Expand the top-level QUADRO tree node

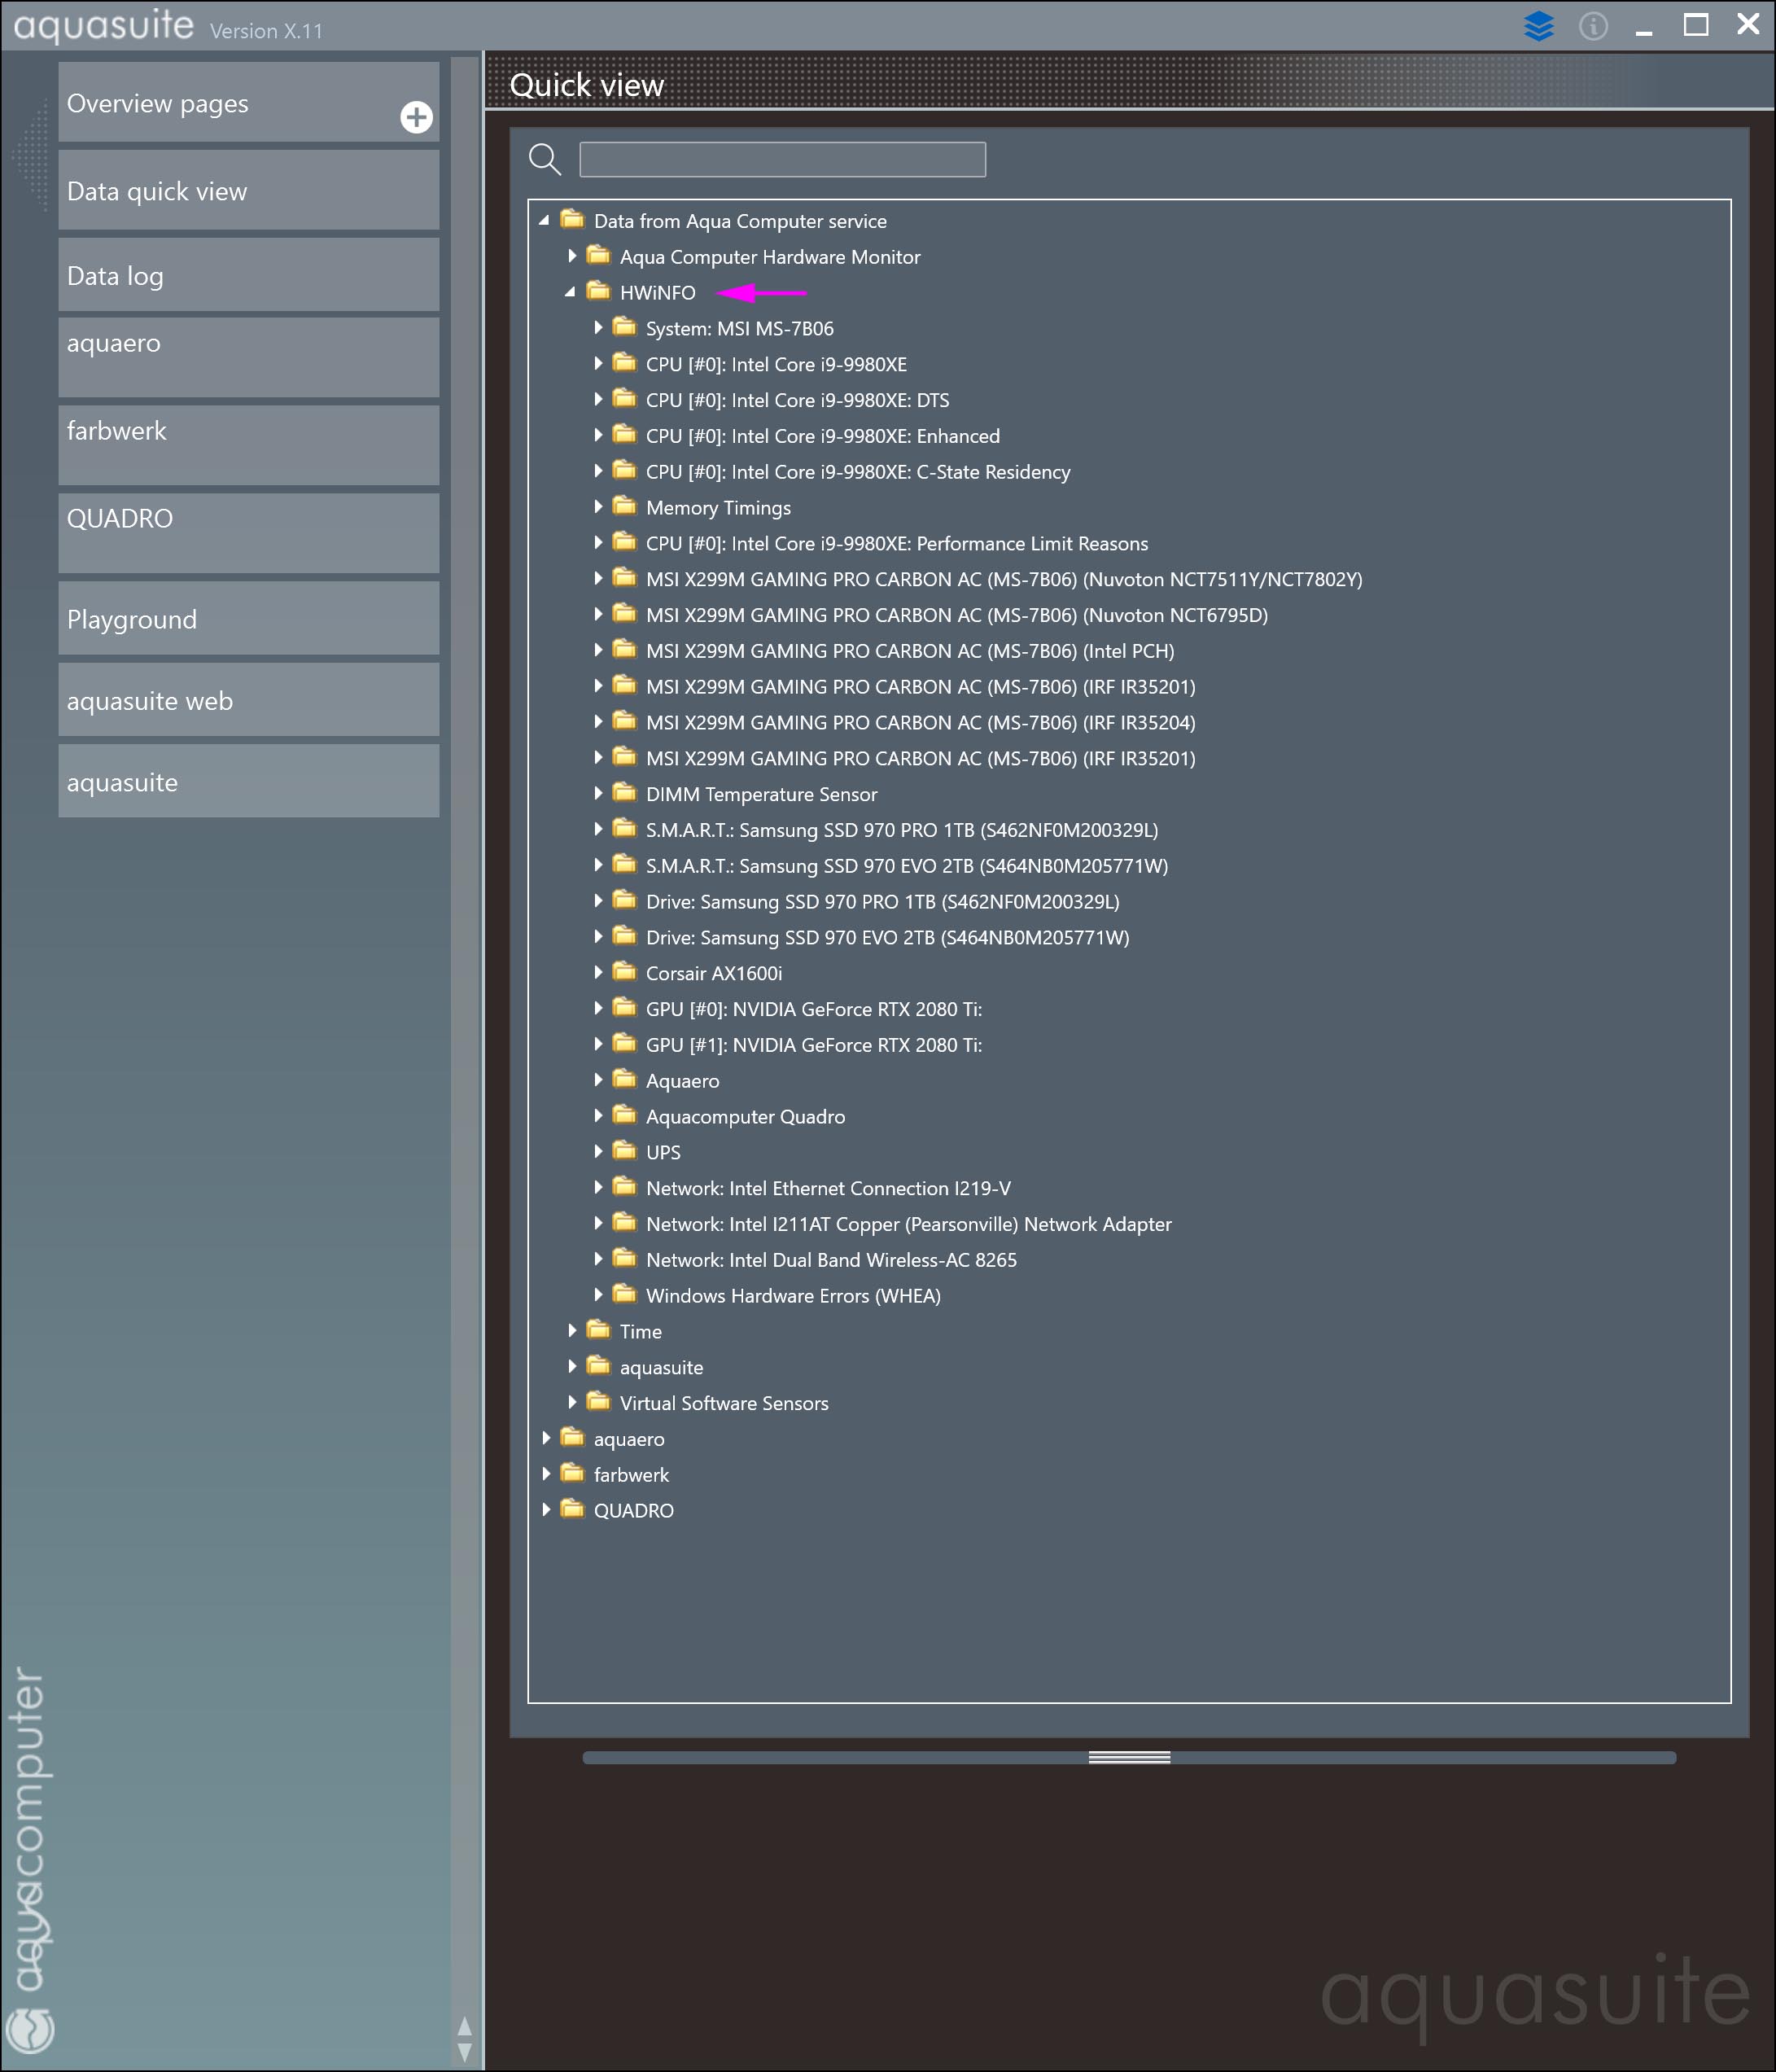[x=546, y=1510]
